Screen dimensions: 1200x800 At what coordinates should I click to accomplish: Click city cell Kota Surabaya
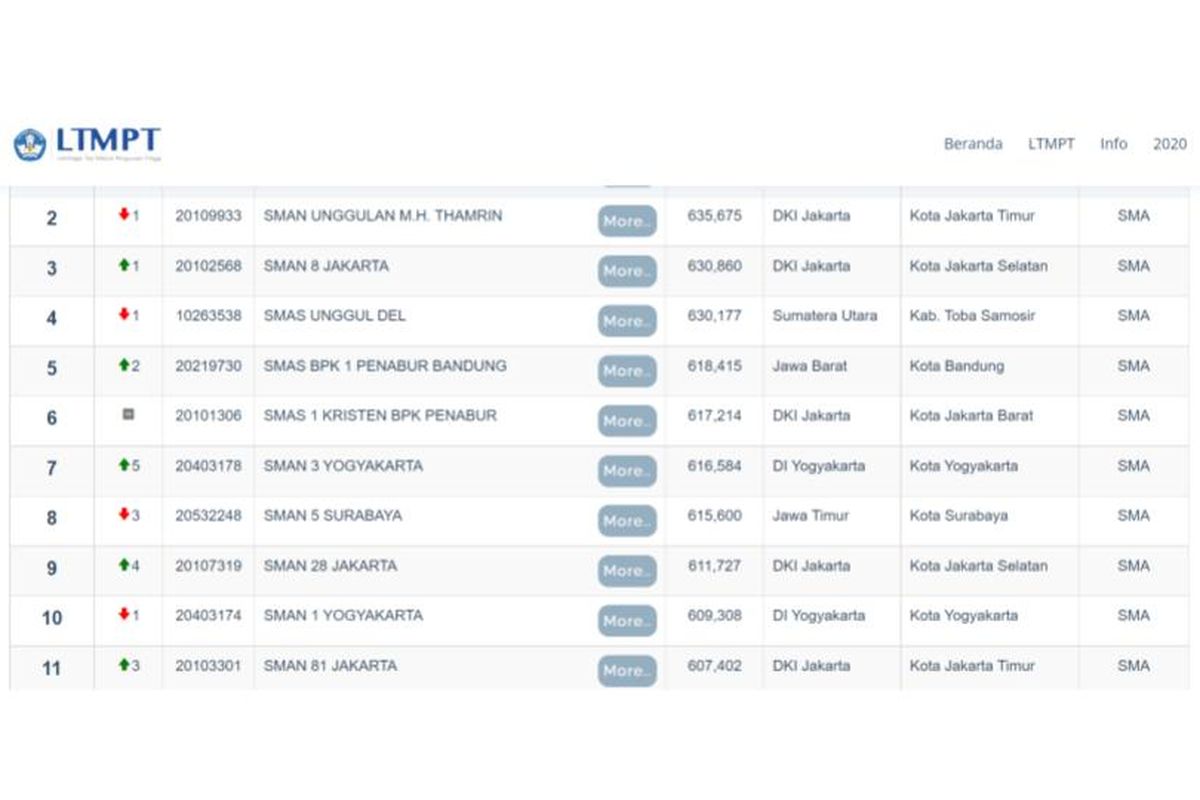959,515
